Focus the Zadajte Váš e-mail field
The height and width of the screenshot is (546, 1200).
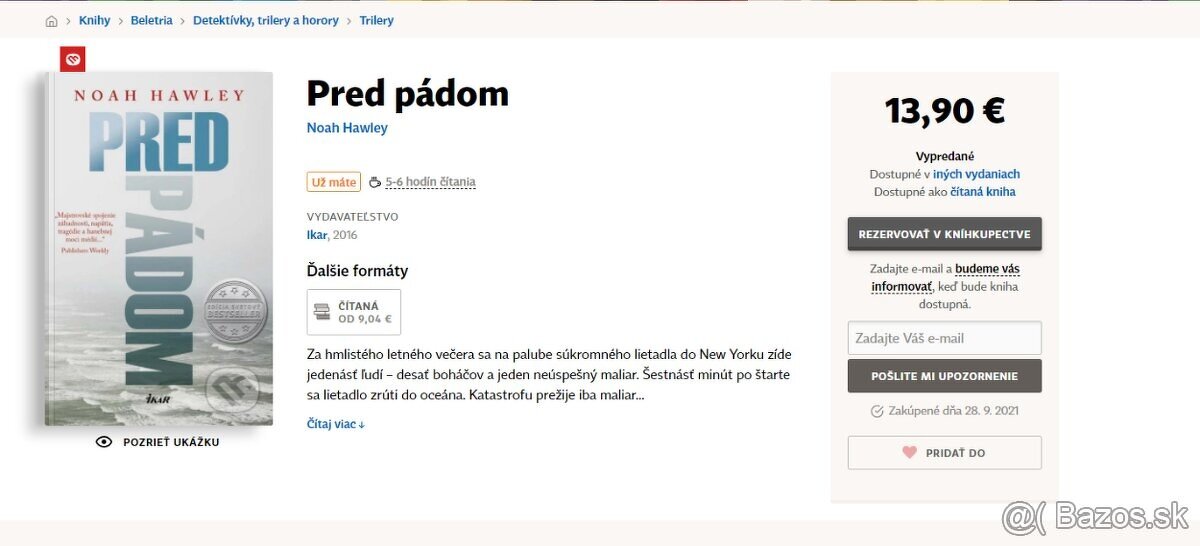[944, 338]
